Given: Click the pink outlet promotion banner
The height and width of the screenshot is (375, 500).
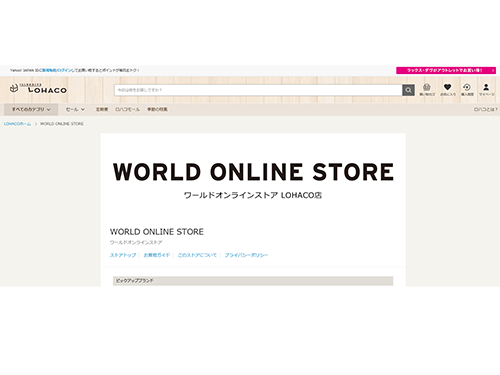Looking at the screenshot, I should (x=446, y=70).
